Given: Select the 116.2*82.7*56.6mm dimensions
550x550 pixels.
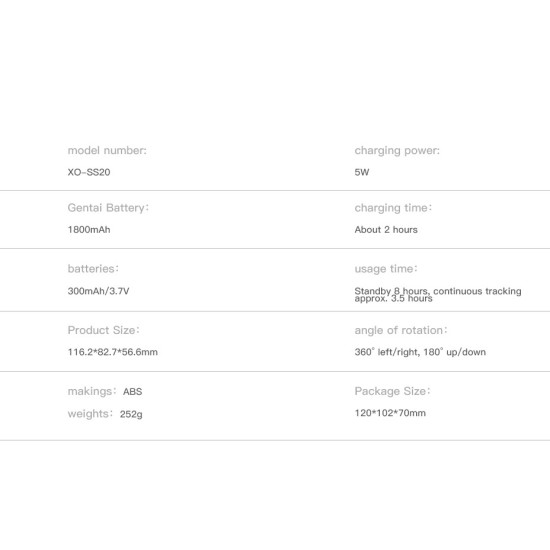Looking at the screenshot, I should [x=113, y=352].
